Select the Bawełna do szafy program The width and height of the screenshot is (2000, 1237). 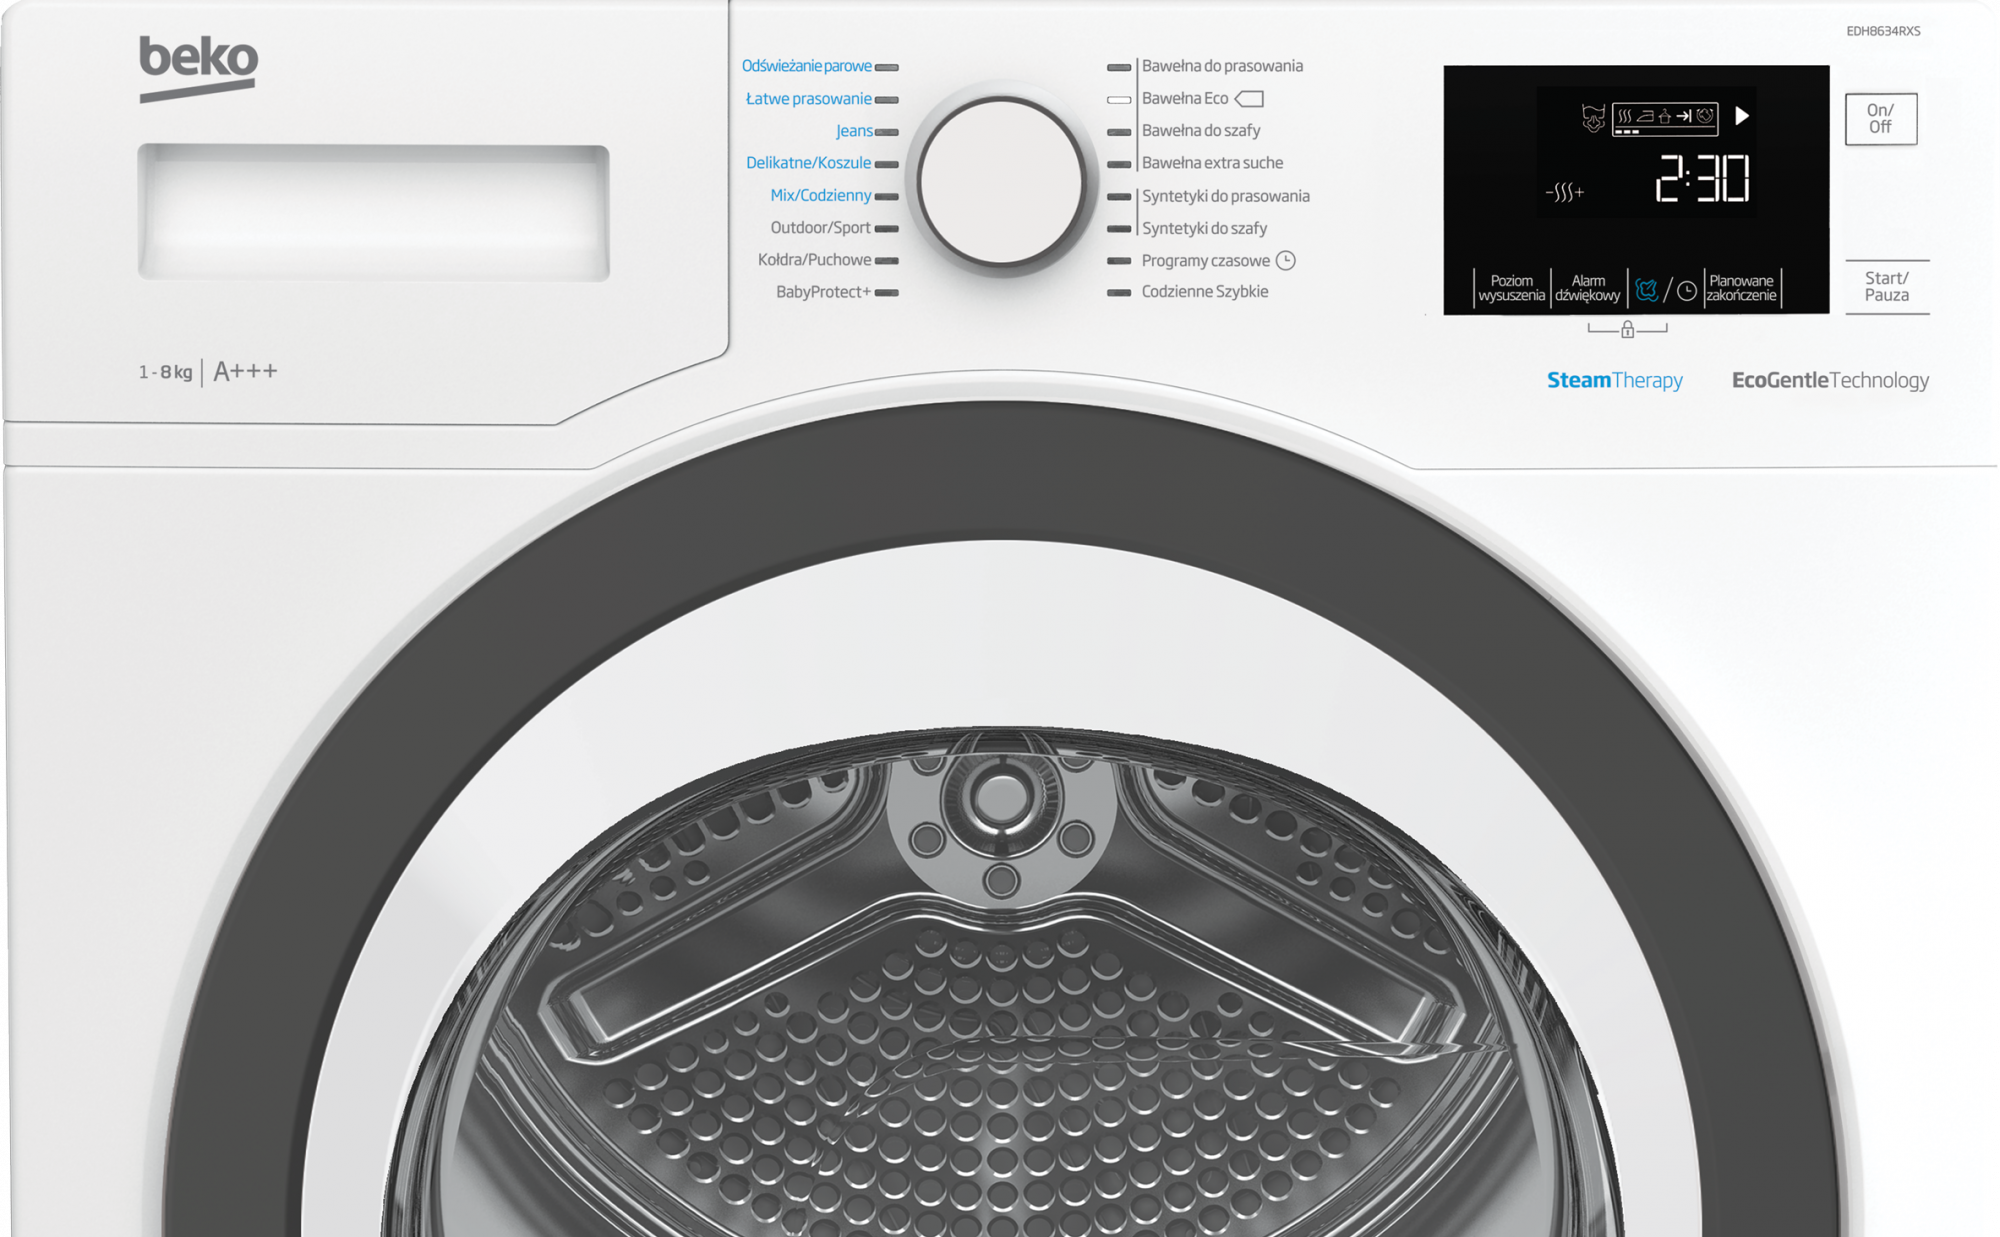point(1201,131)
